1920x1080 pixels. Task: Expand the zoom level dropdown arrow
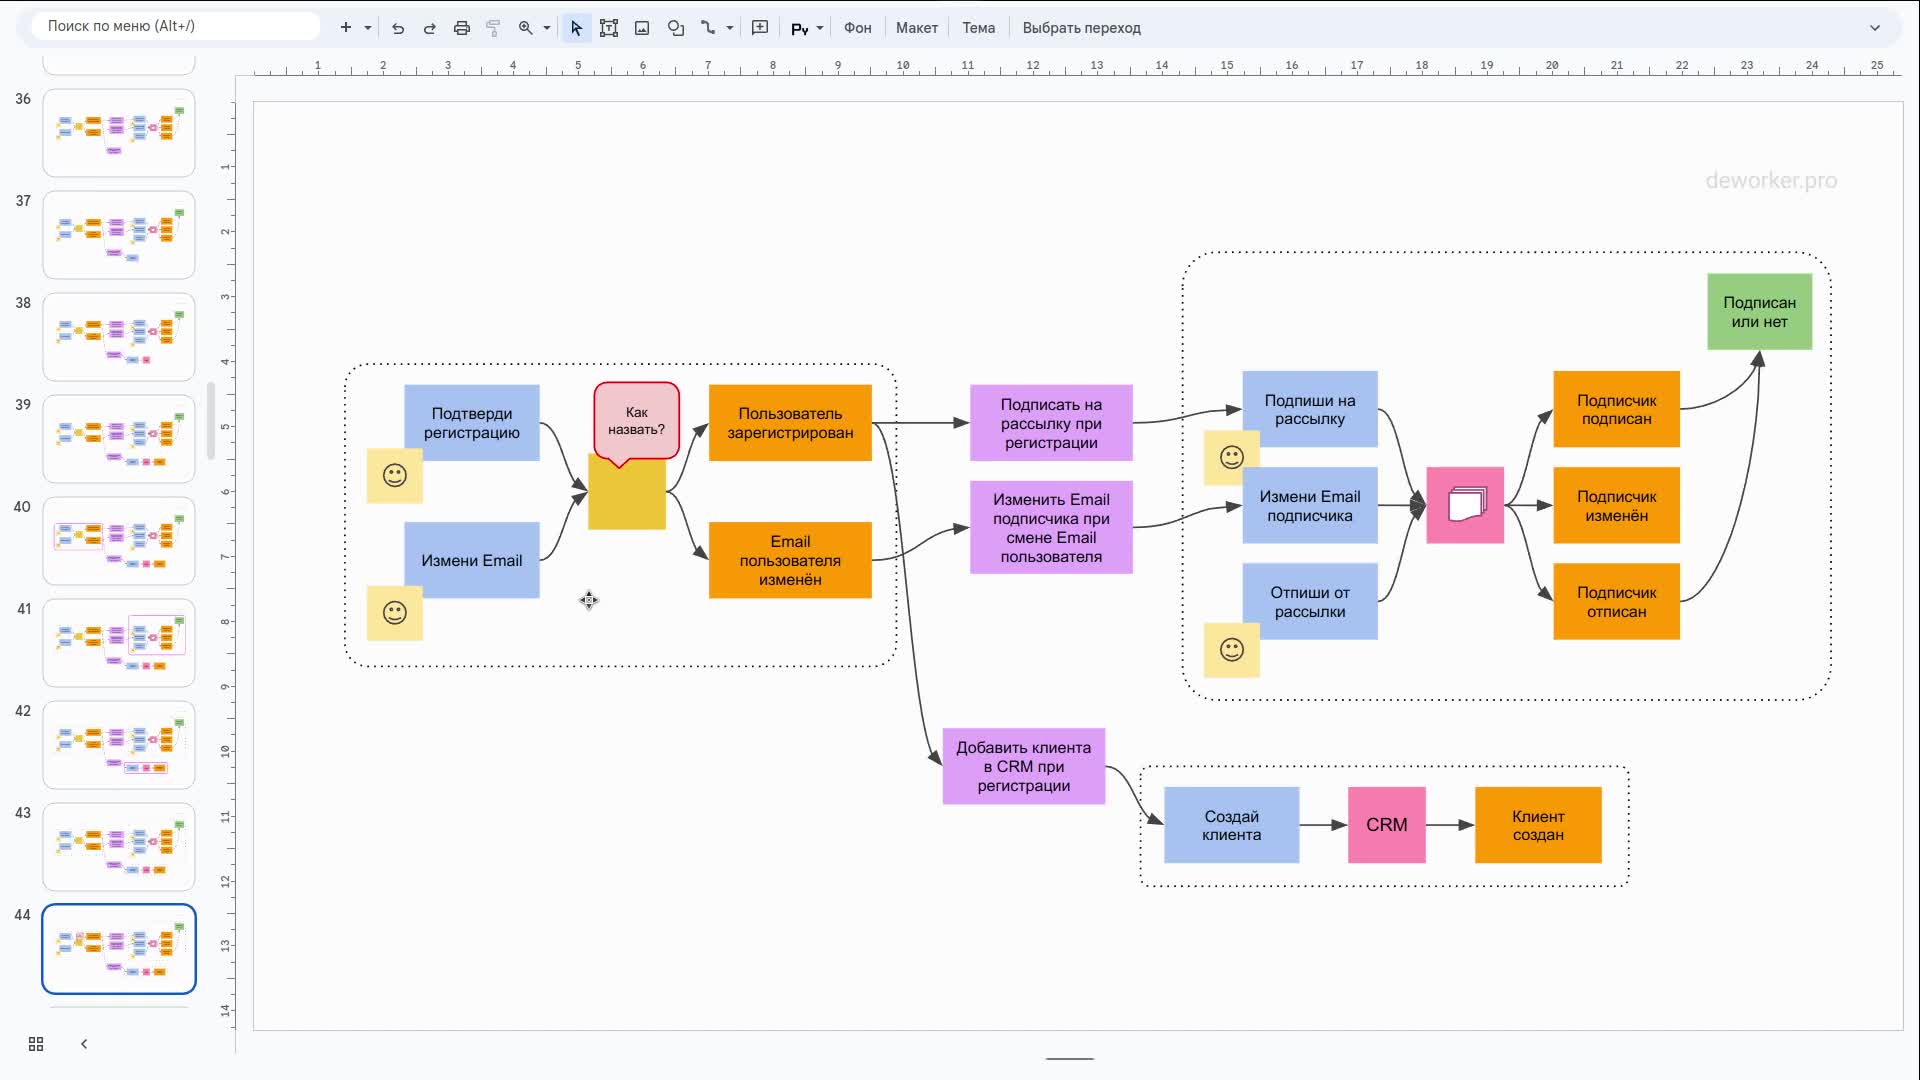pos(547,28)
